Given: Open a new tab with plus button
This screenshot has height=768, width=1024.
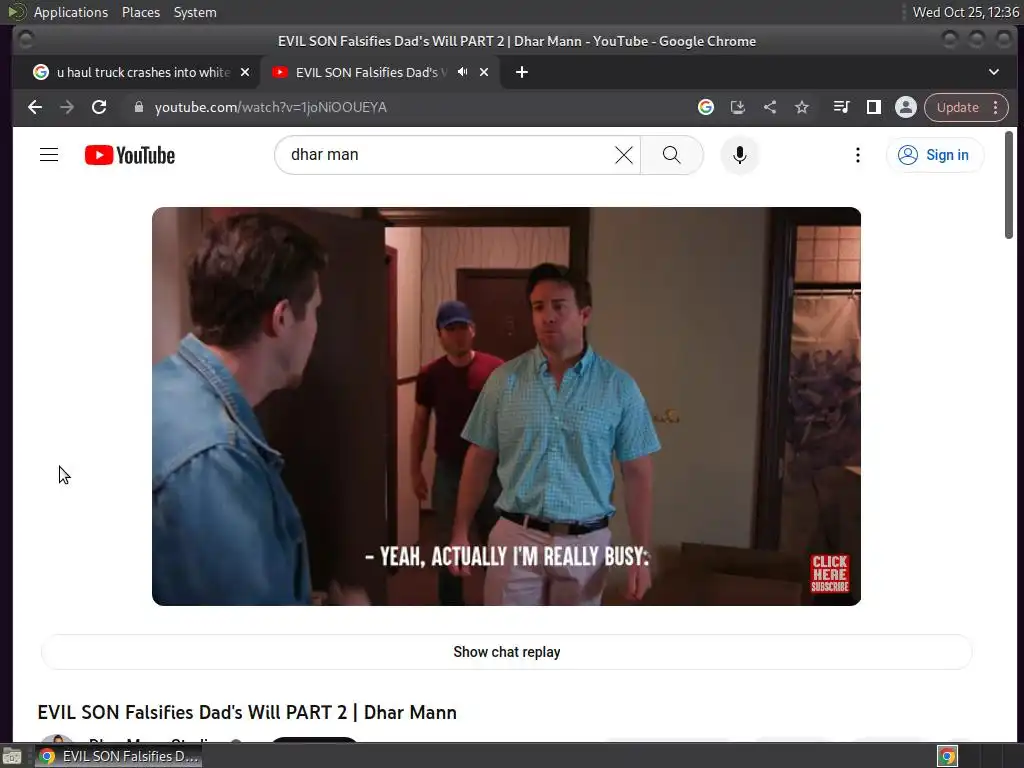Looking at the screenshot, I should coord(522,72).
